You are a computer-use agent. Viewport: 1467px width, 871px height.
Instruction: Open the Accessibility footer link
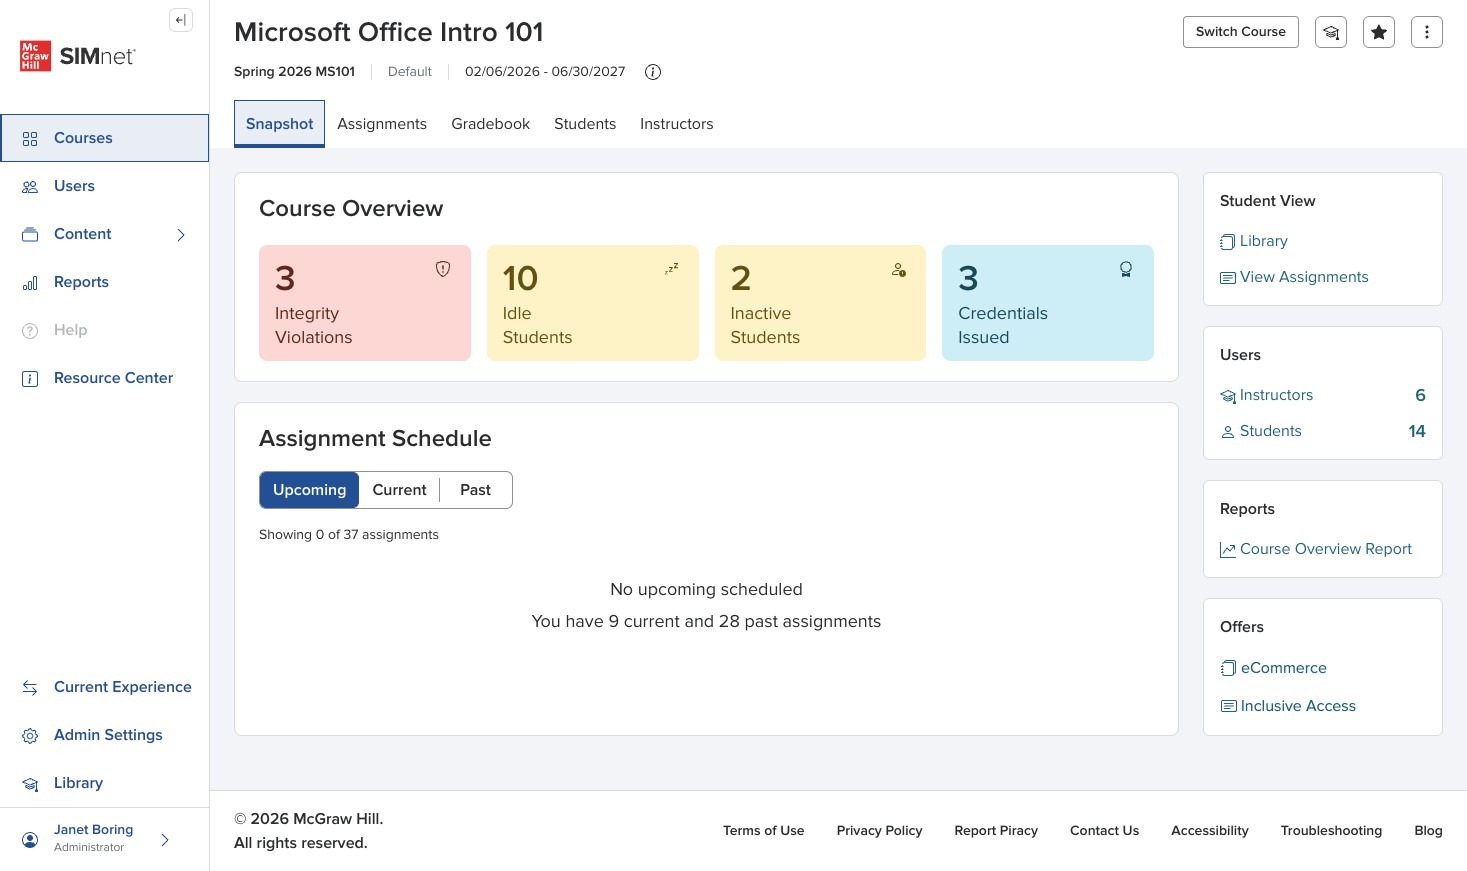click(1210, 831)
